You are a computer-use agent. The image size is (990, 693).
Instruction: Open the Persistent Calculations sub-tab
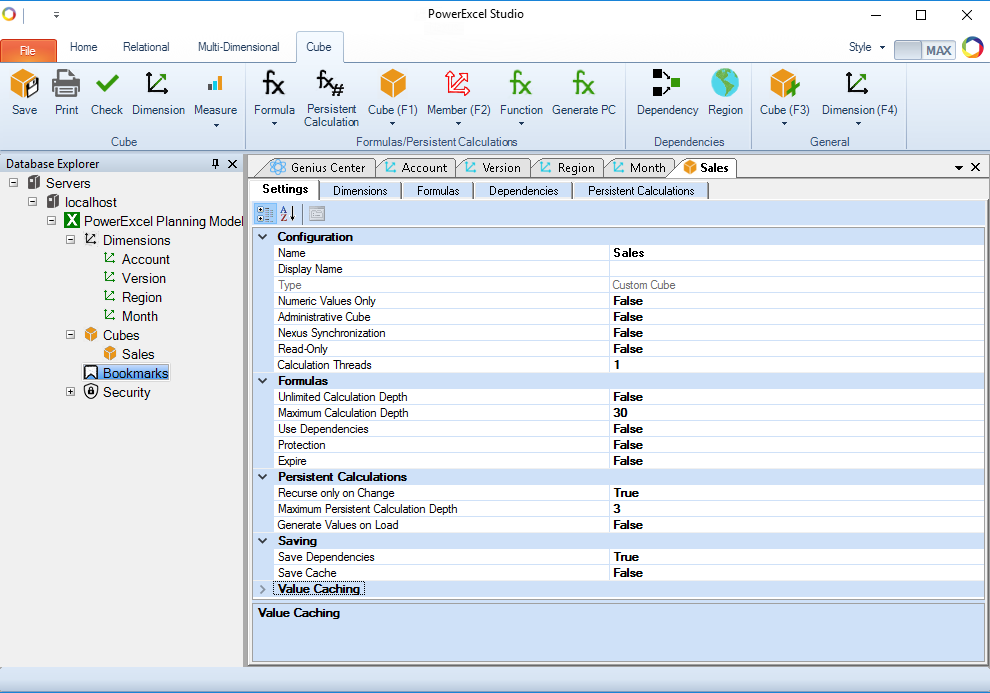click(641, 191)
